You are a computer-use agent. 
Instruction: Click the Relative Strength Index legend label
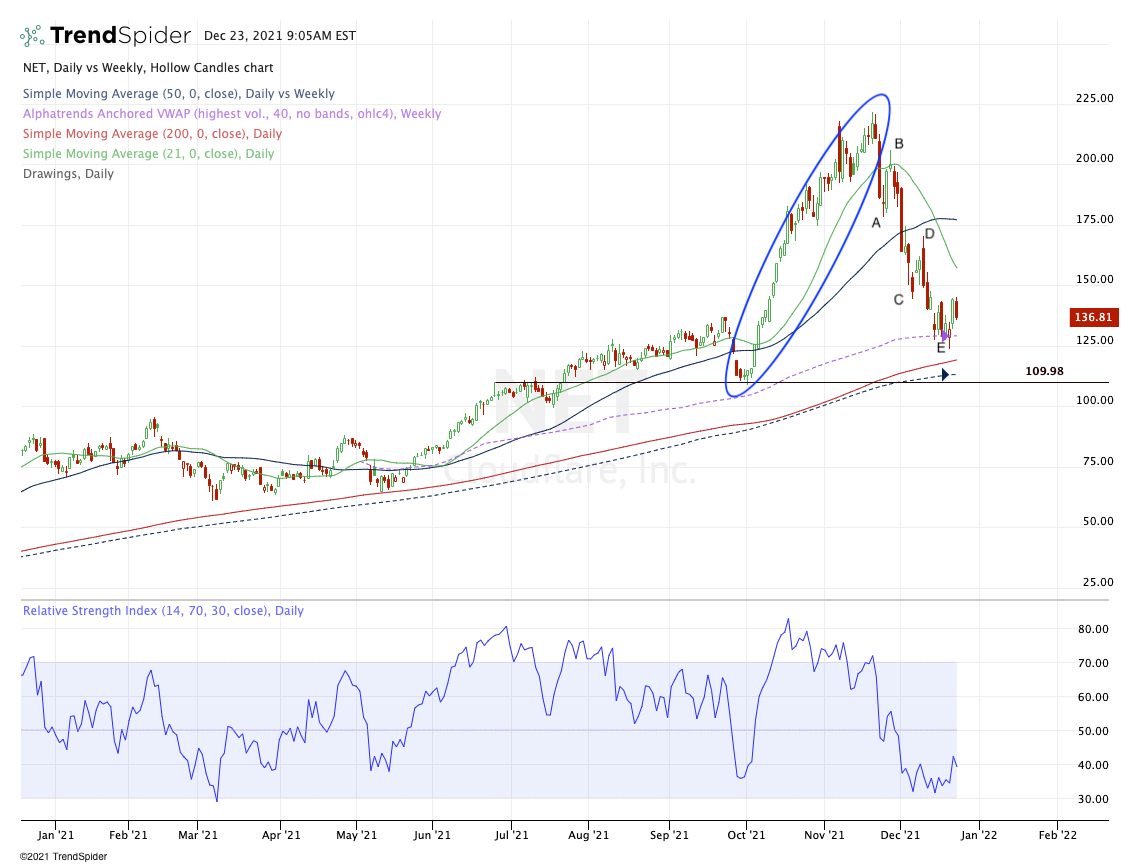click(163, 611)
